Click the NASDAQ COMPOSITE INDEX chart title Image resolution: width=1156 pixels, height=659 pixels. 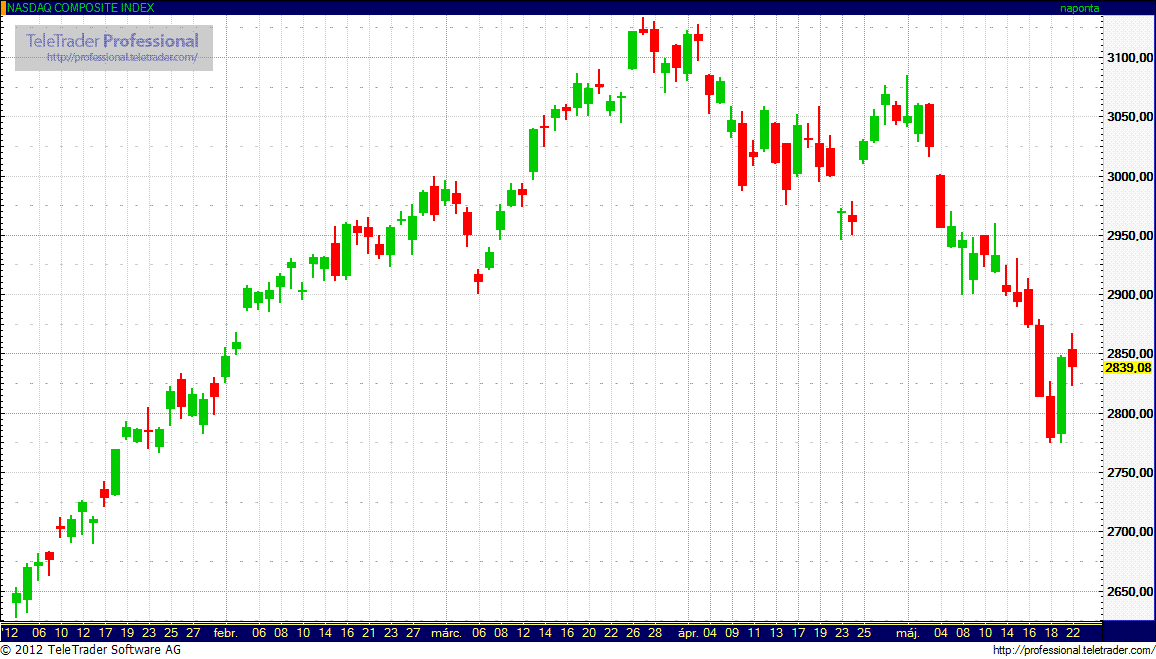tap(79, 8)
